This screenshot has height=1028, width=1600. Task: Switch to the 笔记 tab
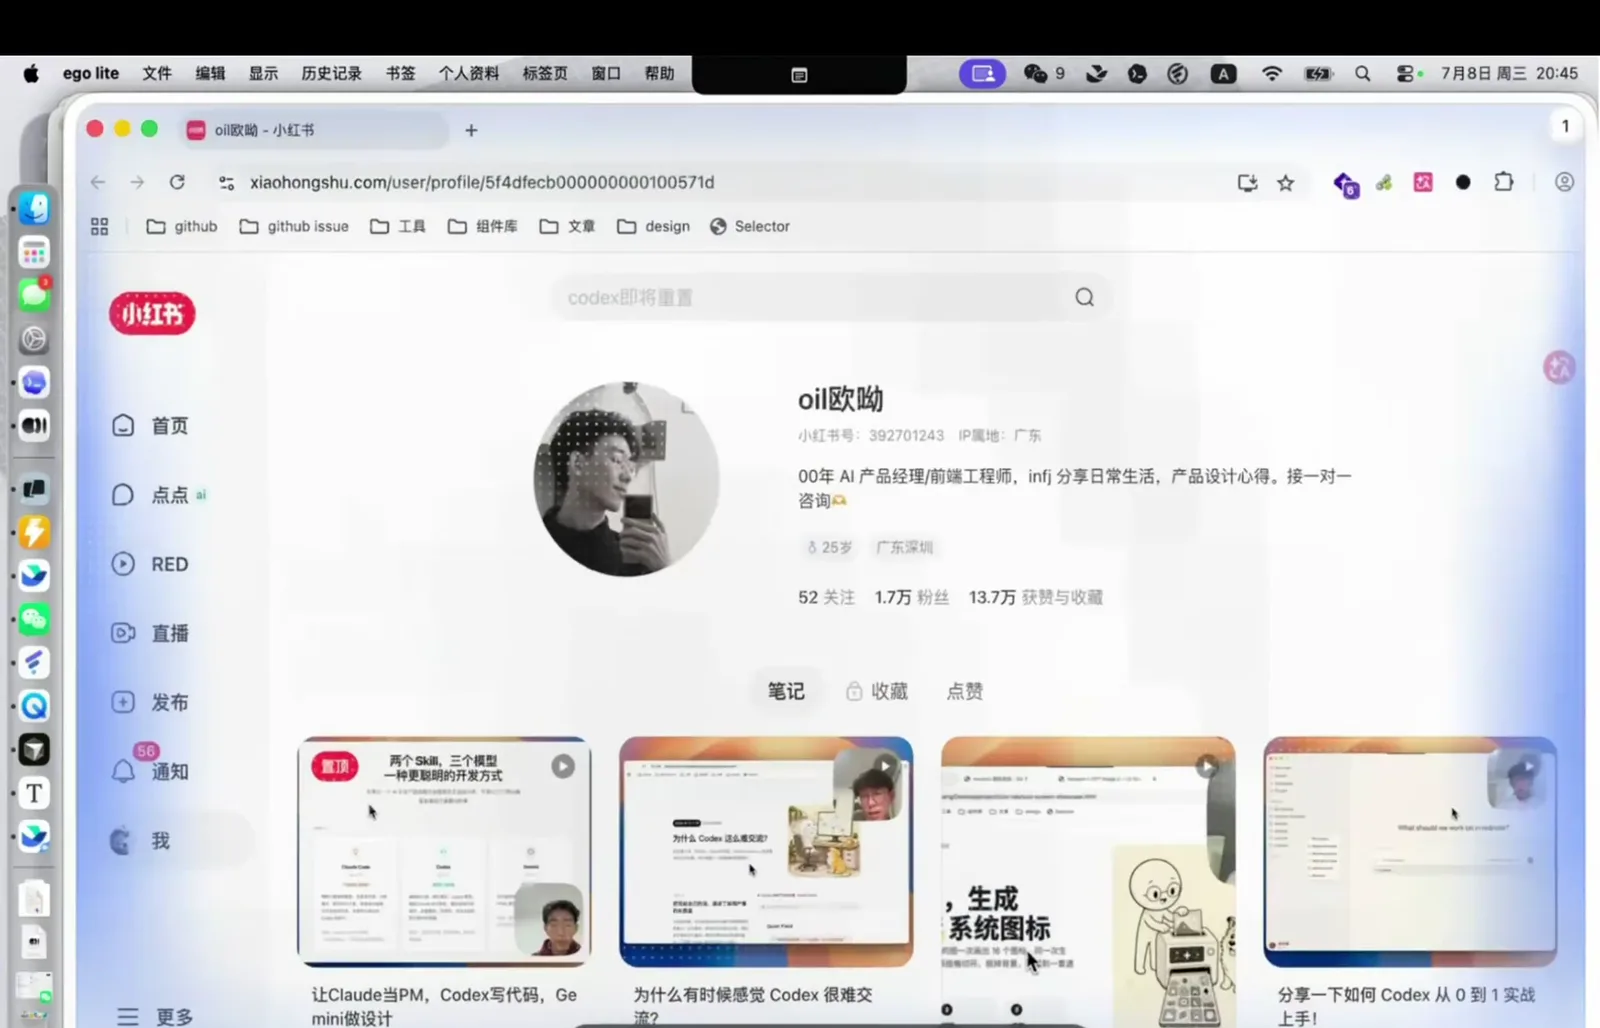[x=786, y=691]
